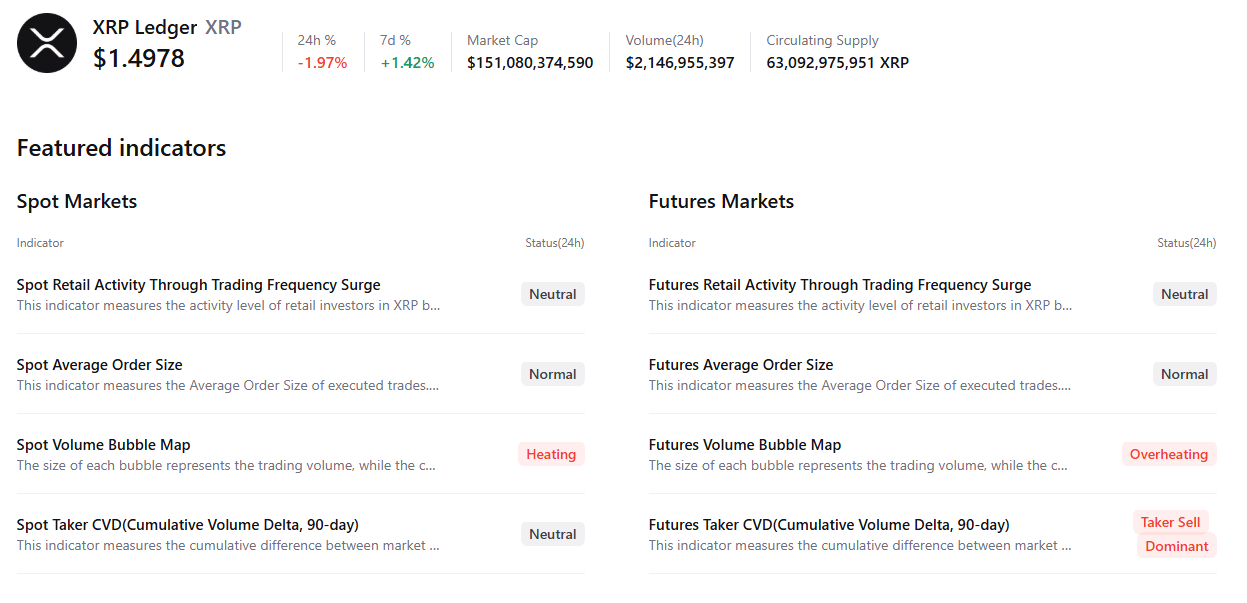Click the Futures Volume Bubble Map description text
1247x603 pixels.
click(x=858, y=465)
